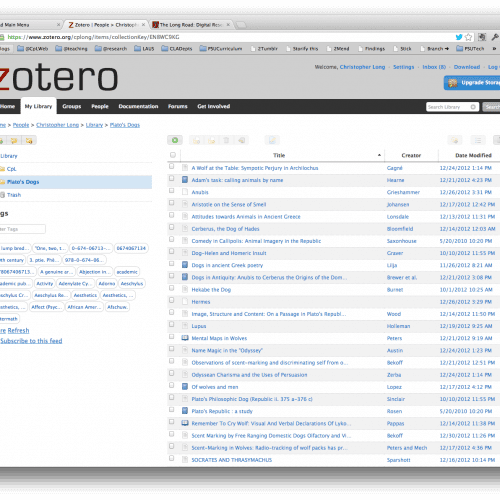
Task: Click the Download link in header
Action: point(467,67)
